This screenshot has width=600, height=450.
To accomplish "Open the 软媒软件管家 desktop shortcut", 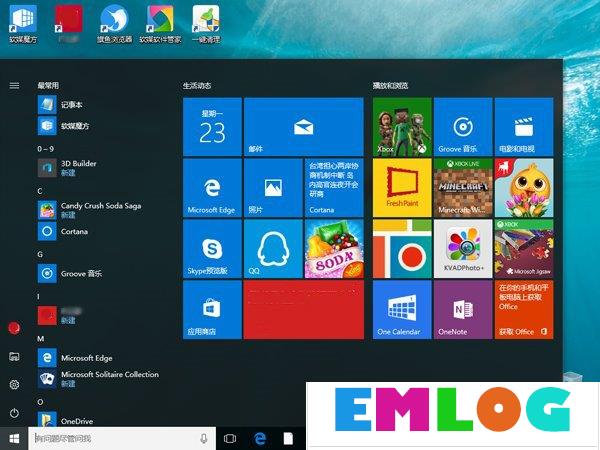I will [x=160, y=23].
